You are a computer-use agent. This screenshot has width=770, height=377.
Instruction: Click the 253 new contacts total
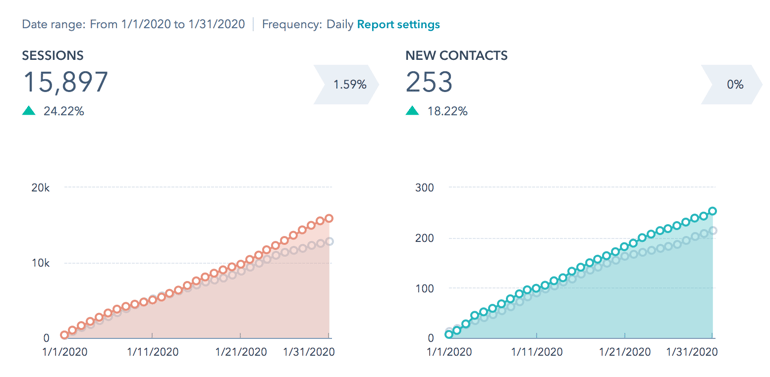pyautogui.click(x=429, y=82)
